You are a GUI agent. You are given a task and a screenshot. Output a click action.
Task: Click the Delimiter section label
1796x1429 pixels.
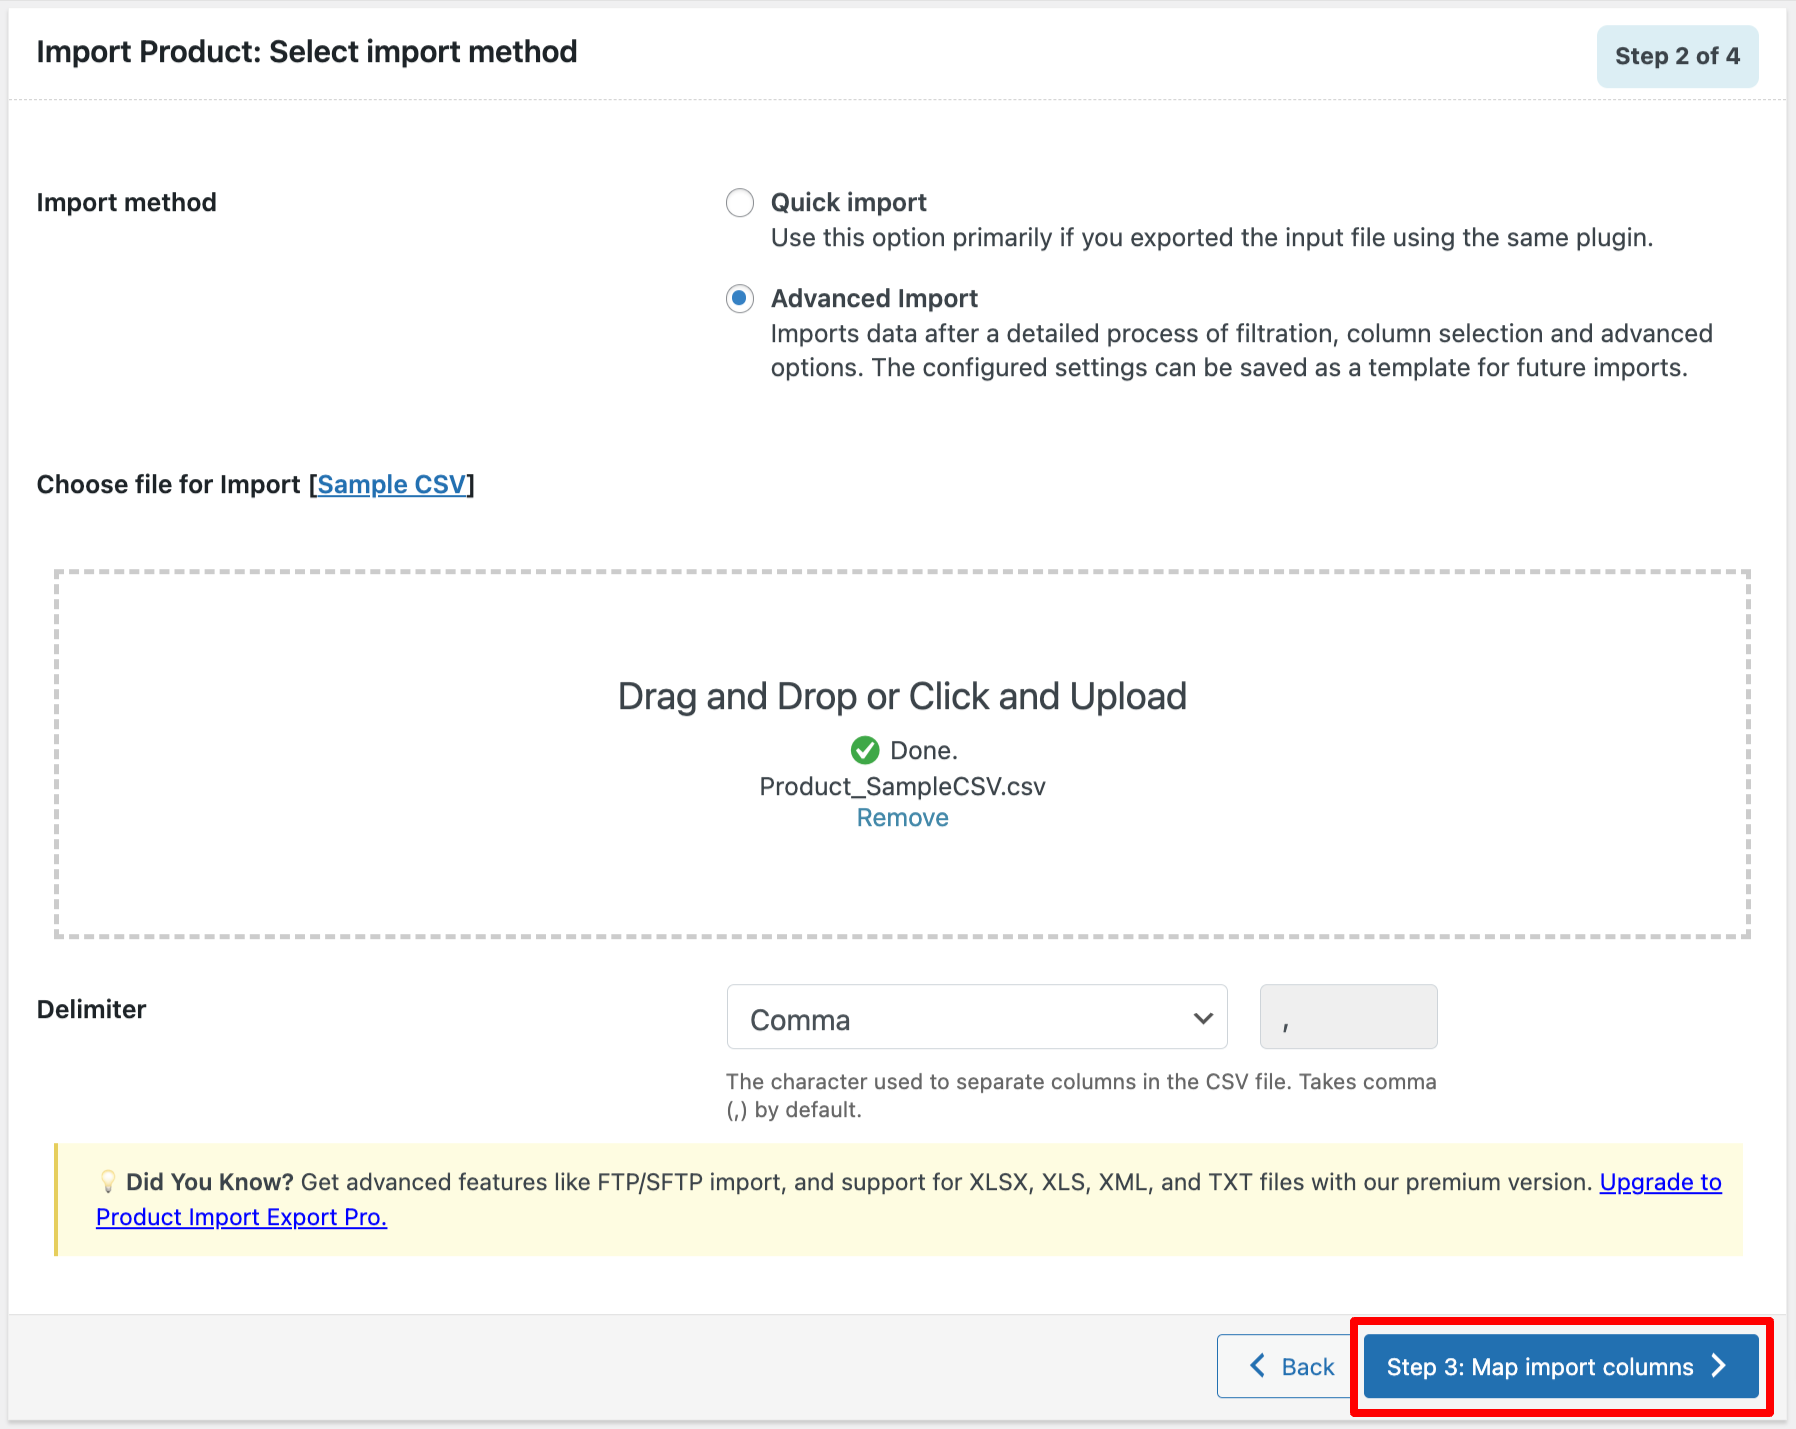91,1009
